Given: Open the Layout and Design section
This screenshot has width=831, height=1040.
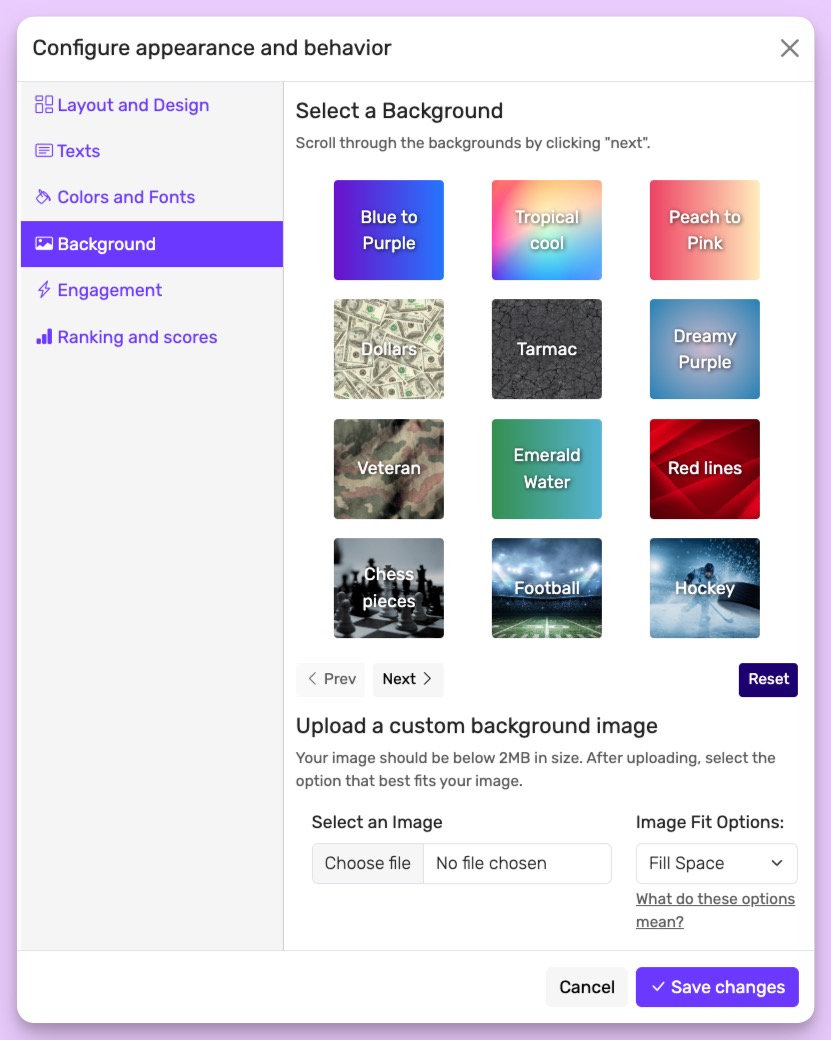Looking at the screenshot, I should (x=152, y=105).
